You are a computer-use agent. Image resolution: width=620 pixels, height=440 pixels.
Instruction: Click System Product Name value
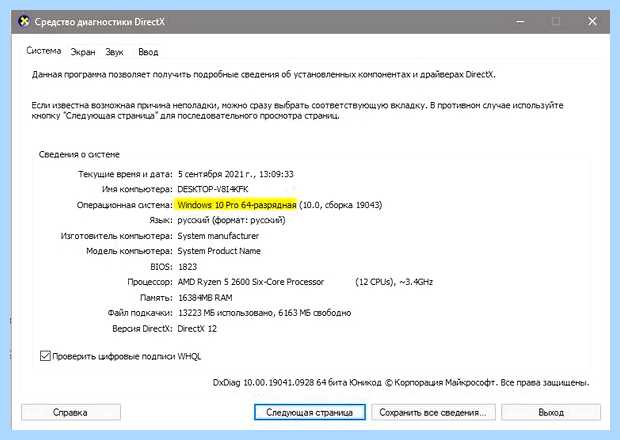(x=219, y=251)
